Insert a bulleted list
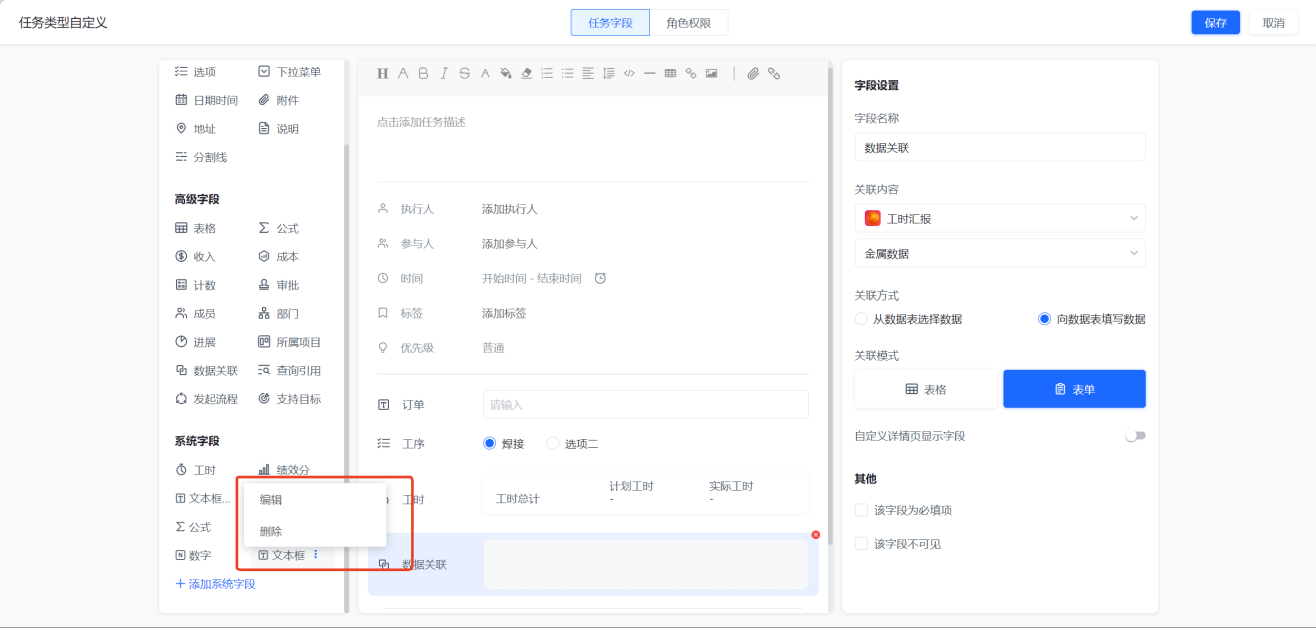1316x628 pixels. pyautogui.click(x=567, y=73)
